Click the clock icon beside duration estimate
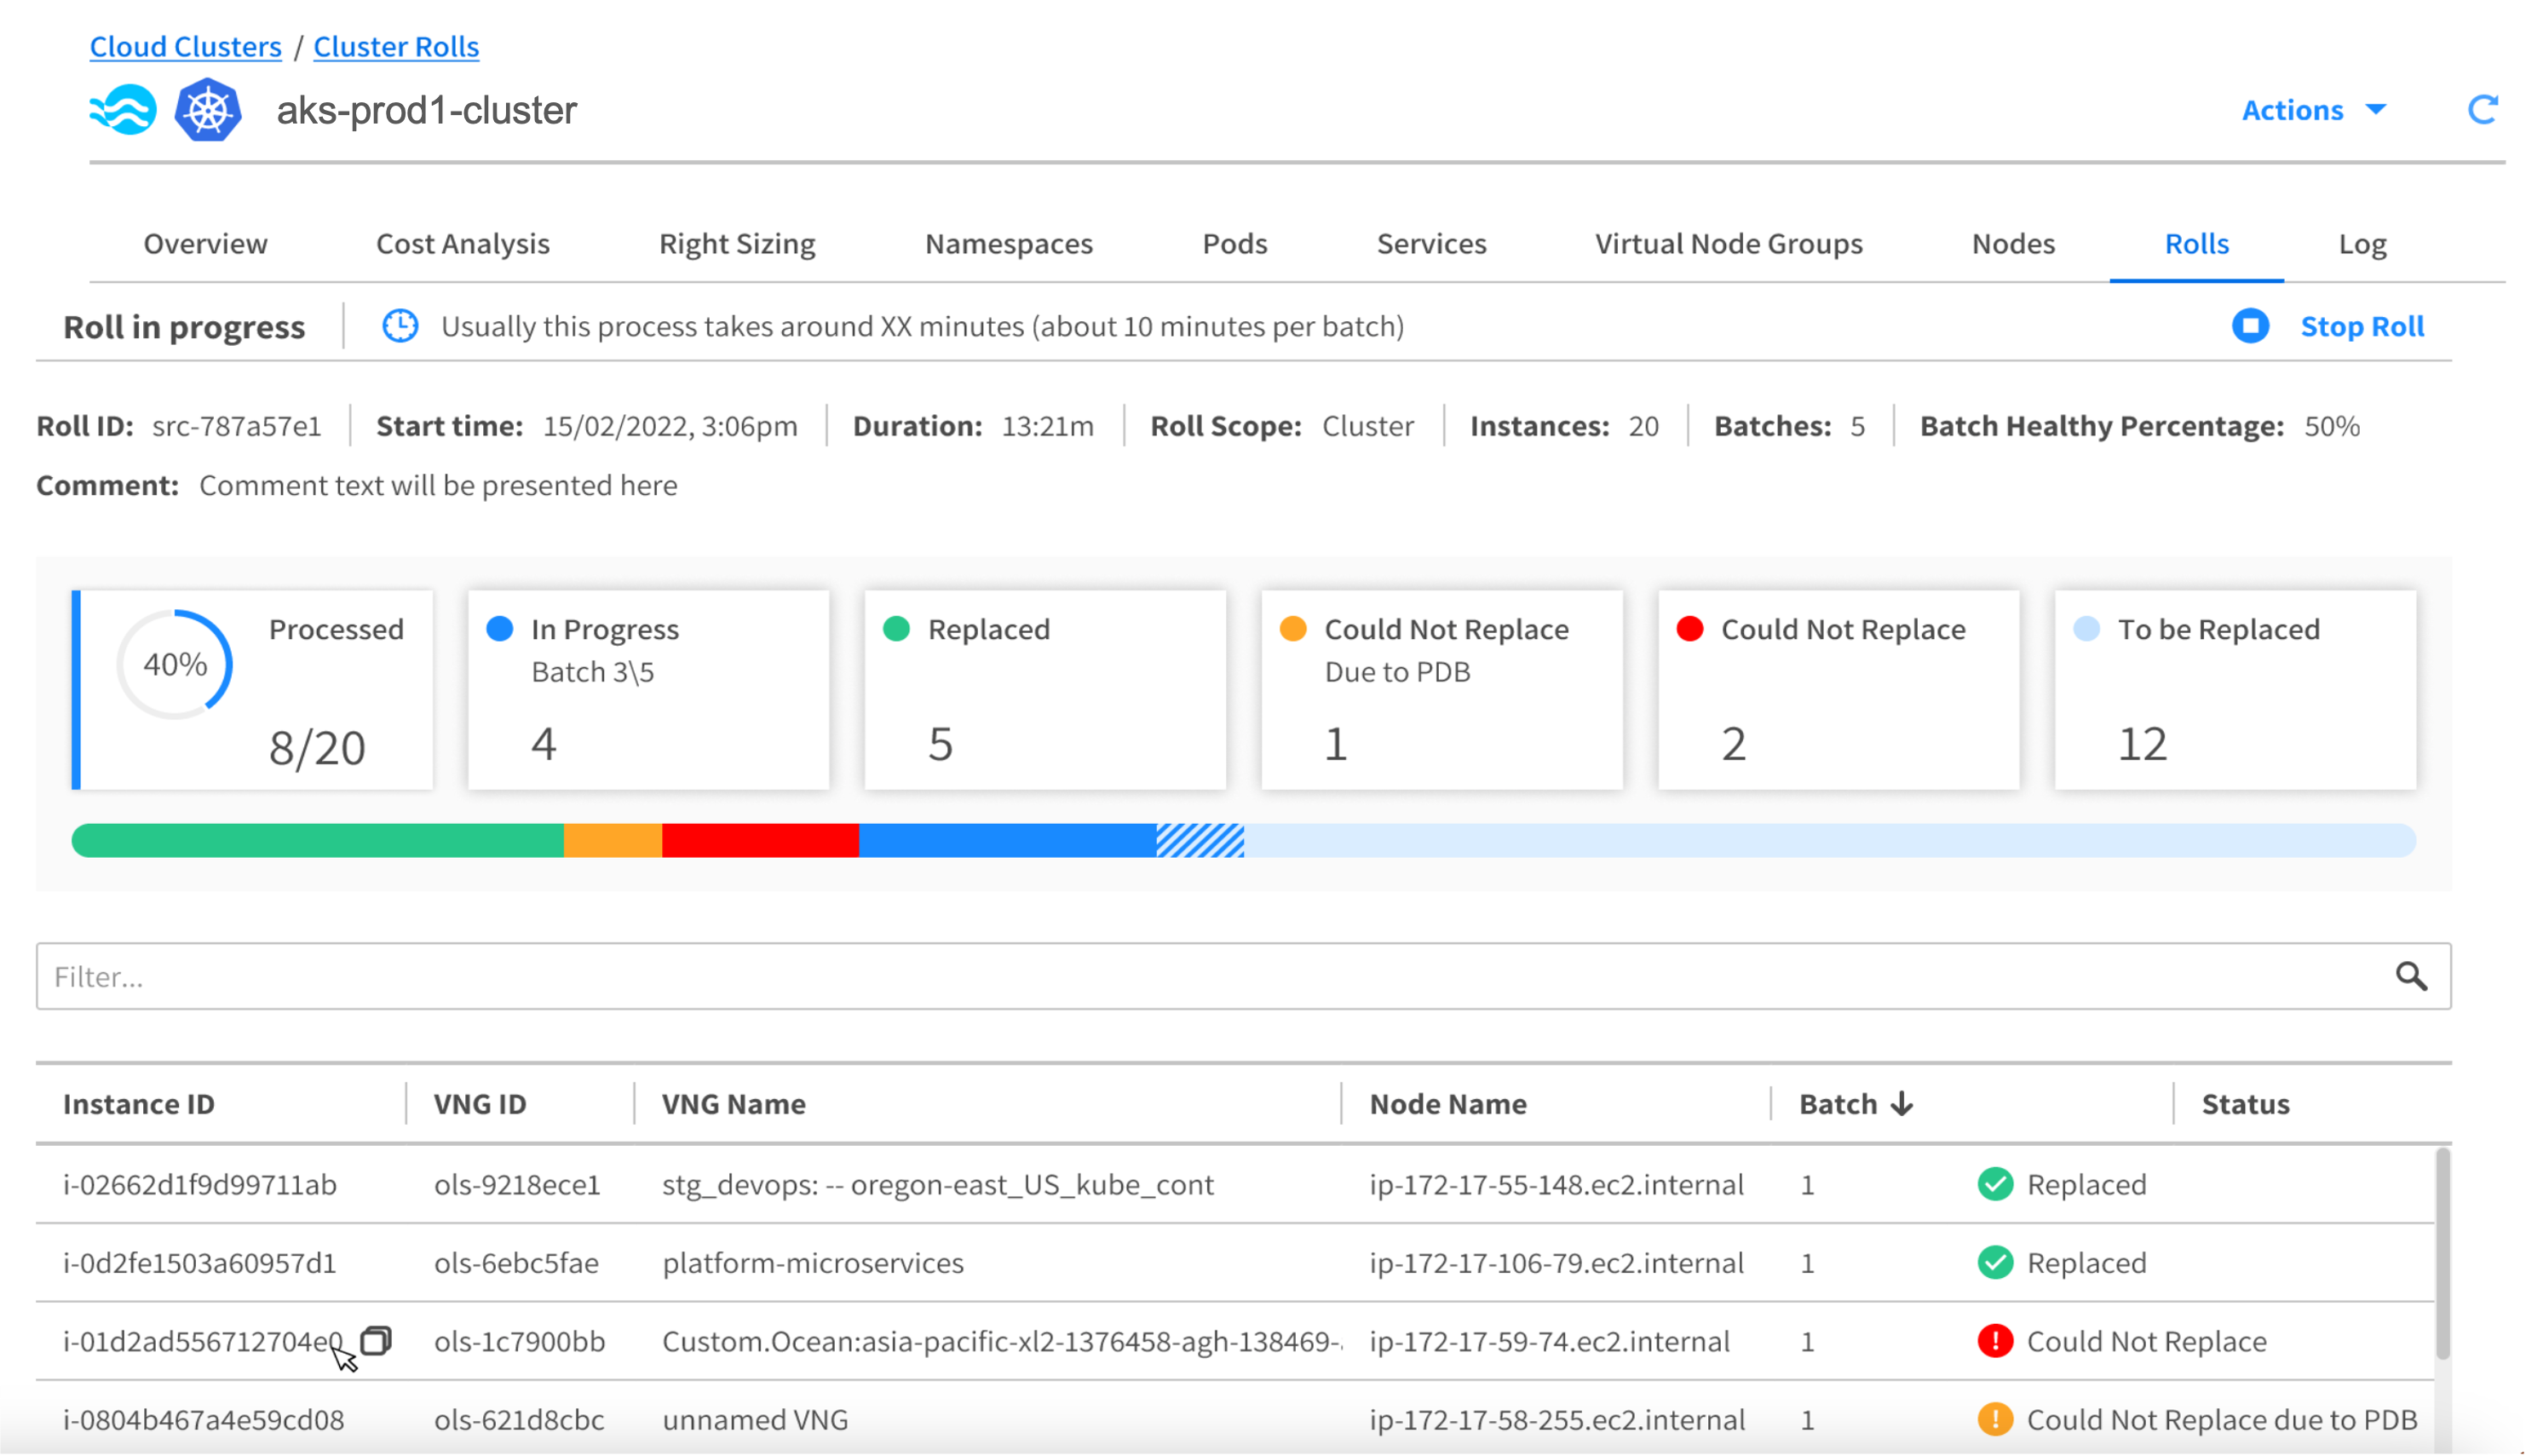Image resolution: width=2526 pixels, height=1456 pixels. (400, 326)
